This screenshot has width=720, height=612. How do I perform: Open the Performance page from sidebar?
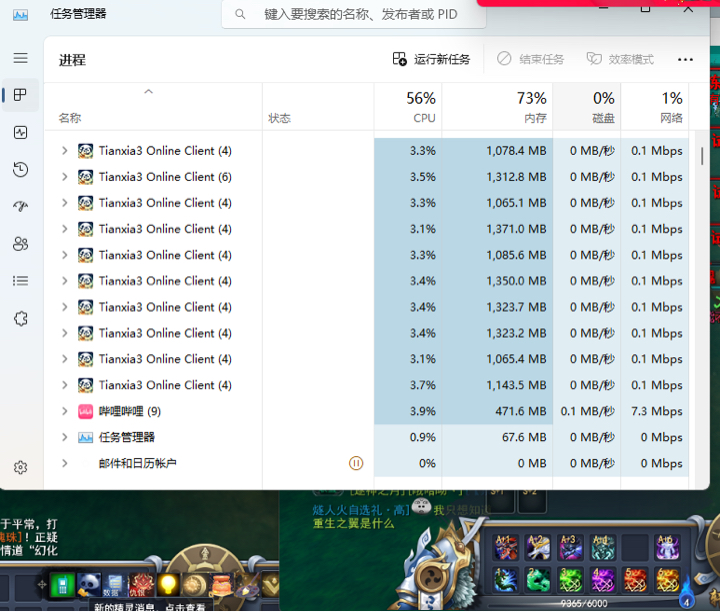click(20, 133)
